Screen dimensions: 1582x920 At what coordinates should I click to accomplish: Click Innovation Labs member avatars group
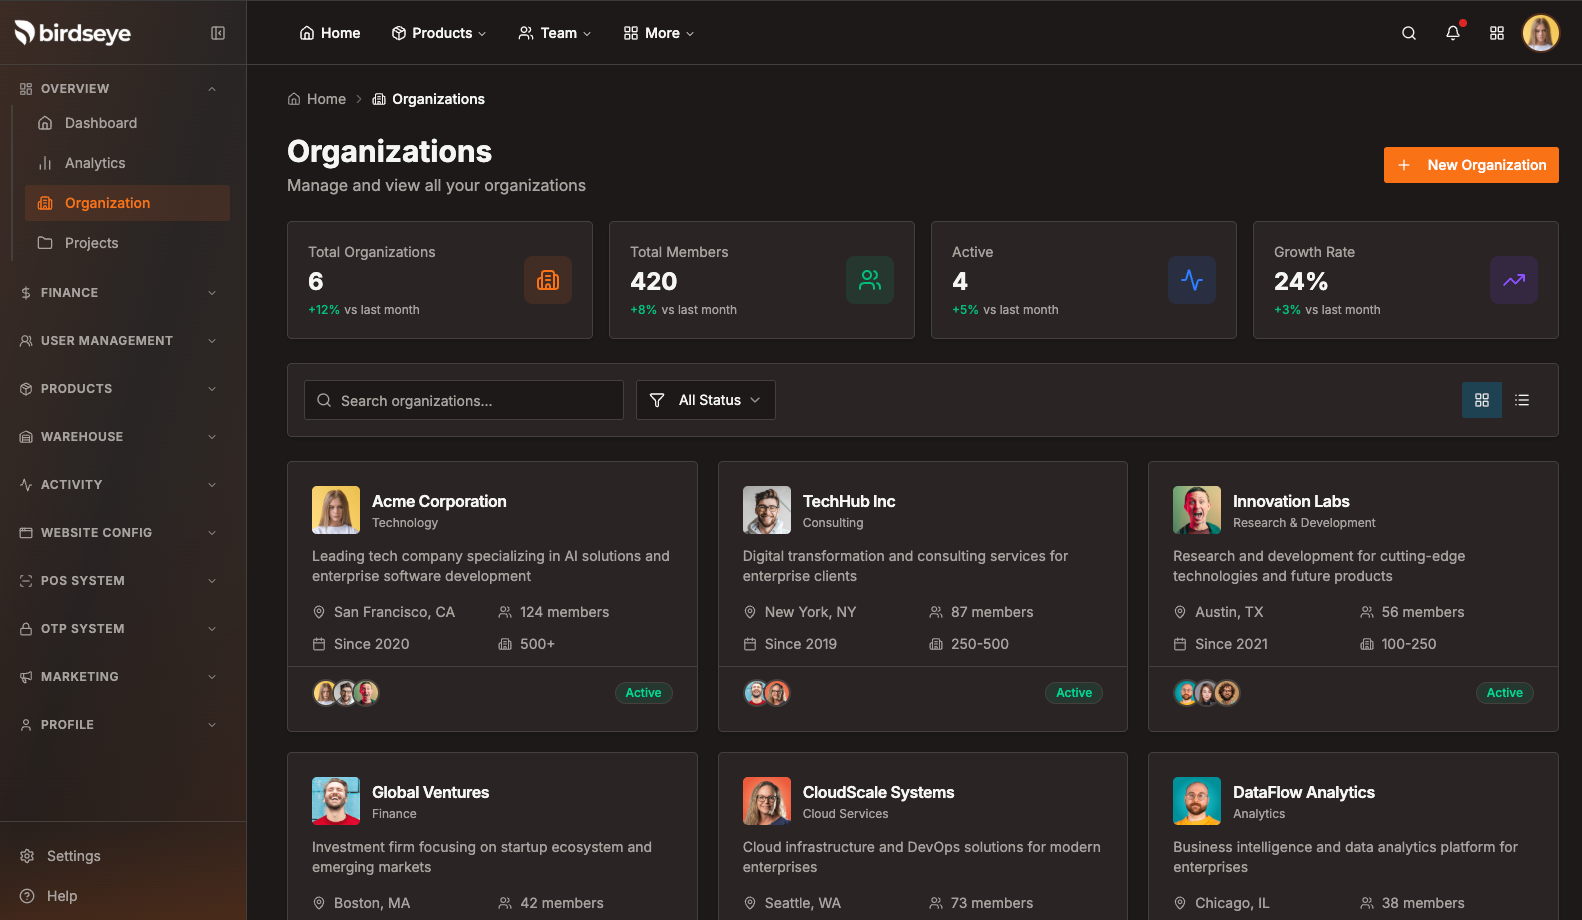coord(1207,693)
